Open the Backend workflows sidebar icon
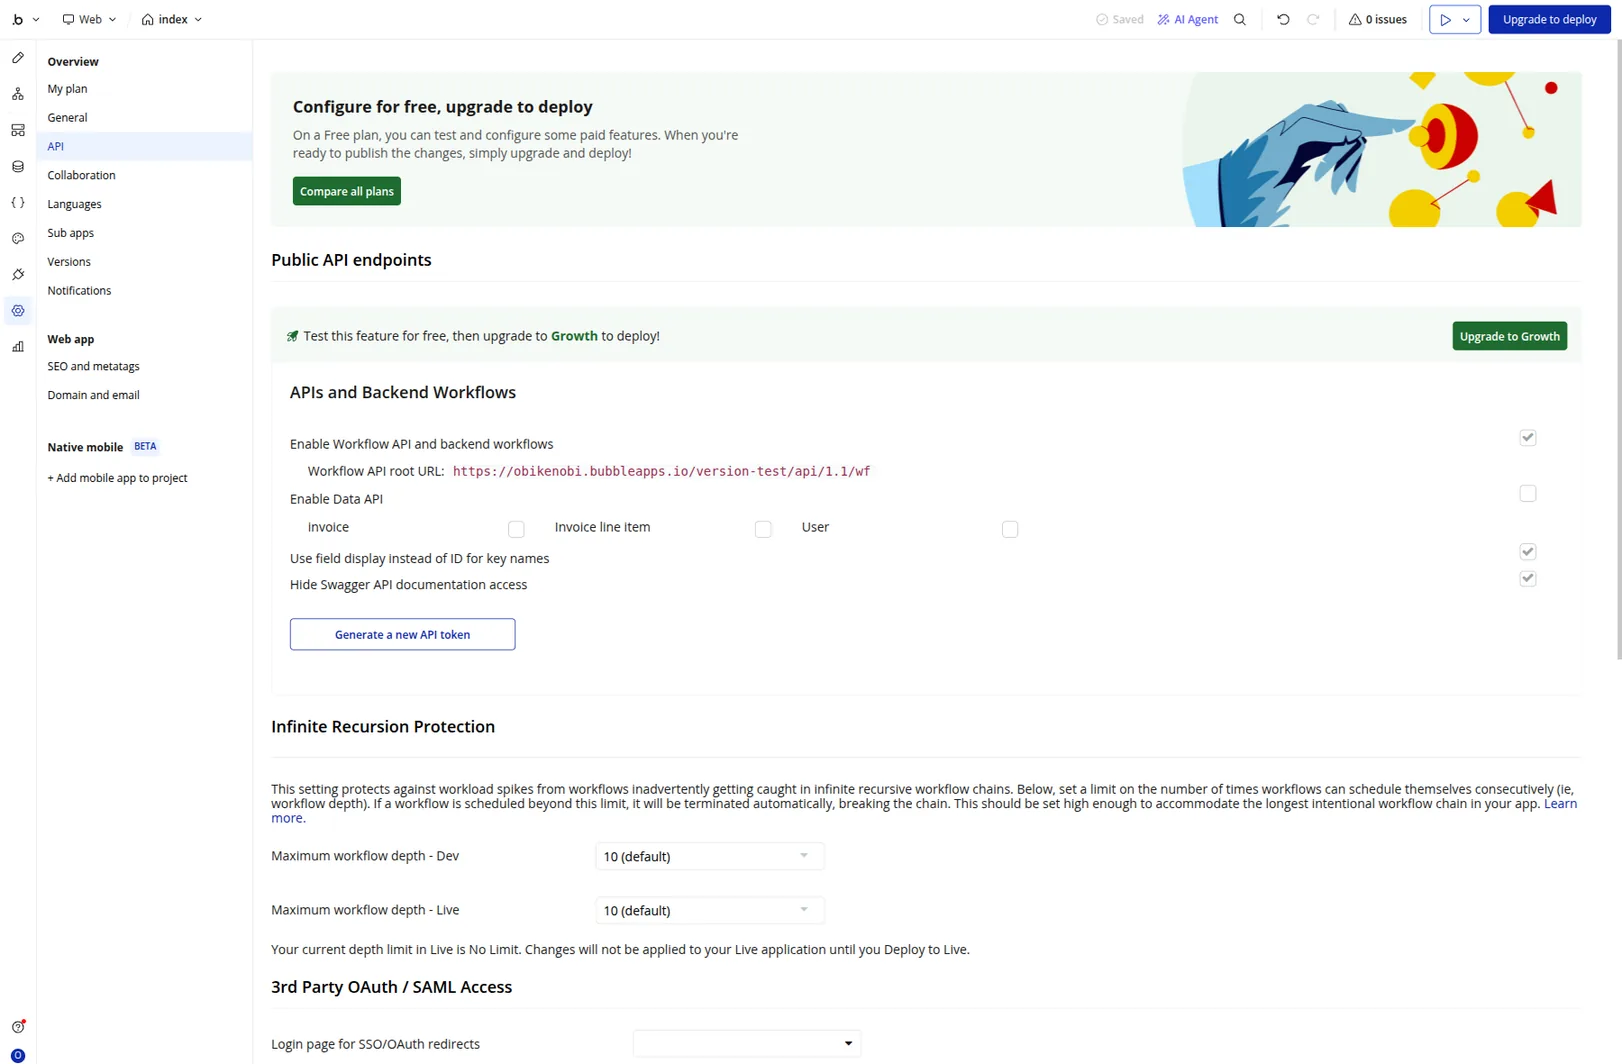Image resolution: width=1622 pixels, height=1064 pixels. (18, 130)
